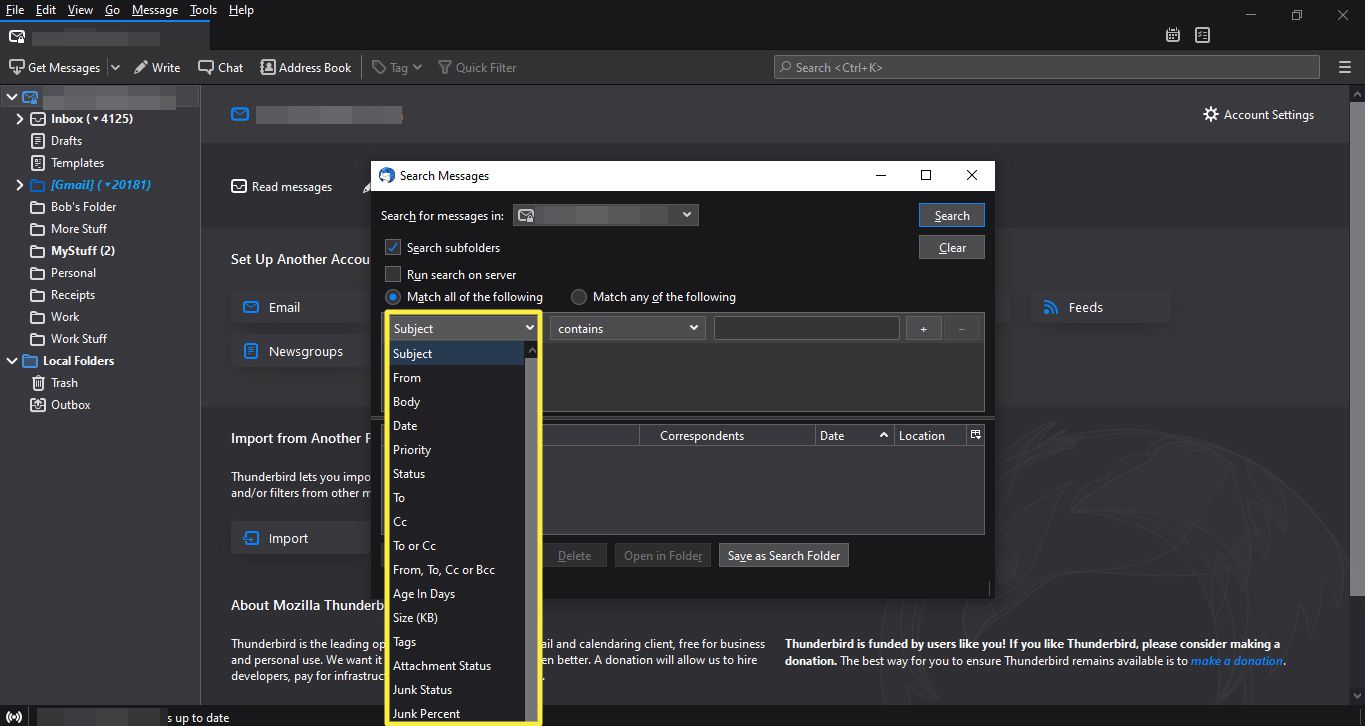
Task: Choose From in the criteria list
Action: click(455, 378)
